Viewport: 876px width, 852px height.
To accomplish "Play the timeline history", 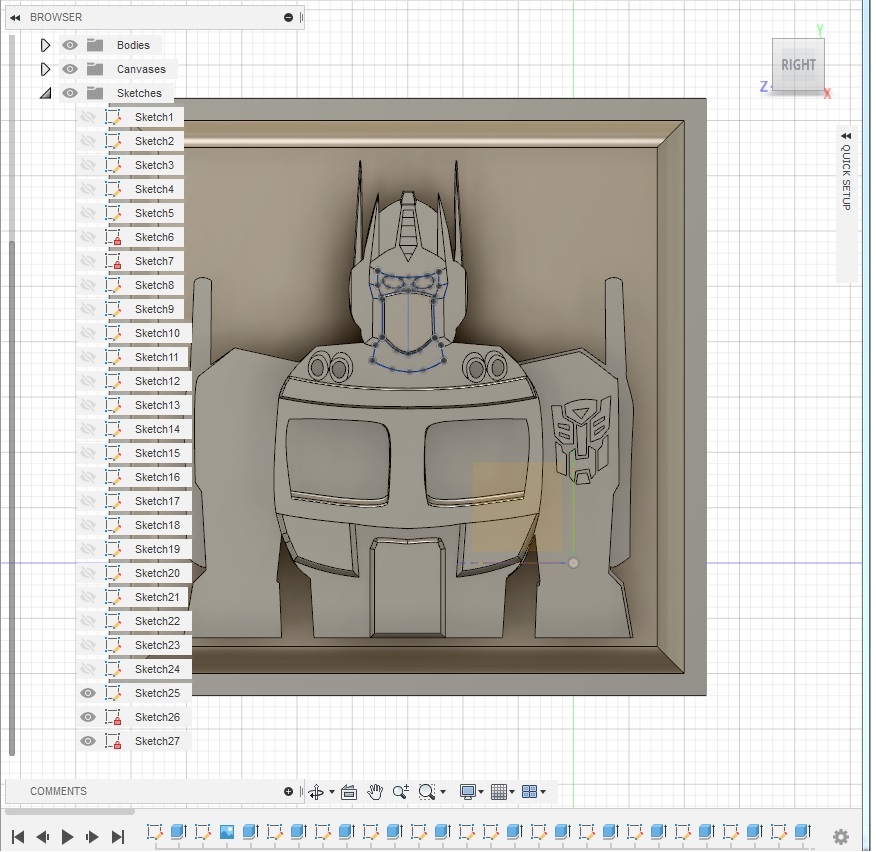I will tap(68, 837).
